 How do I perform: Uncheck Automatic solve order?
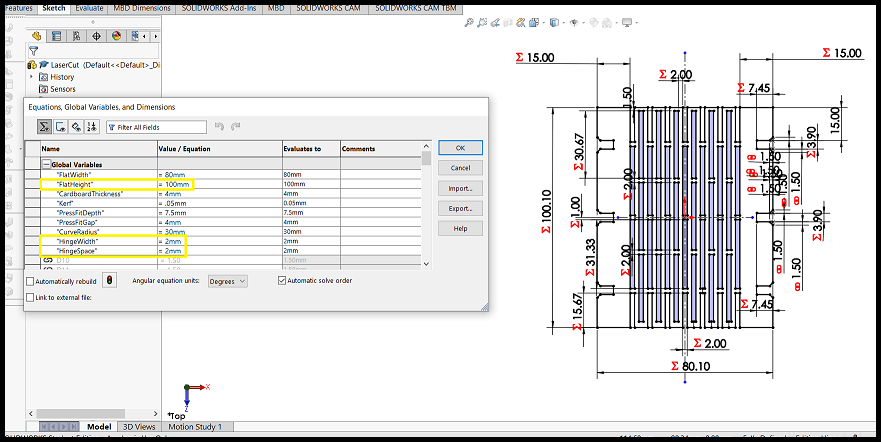(282, 281)
